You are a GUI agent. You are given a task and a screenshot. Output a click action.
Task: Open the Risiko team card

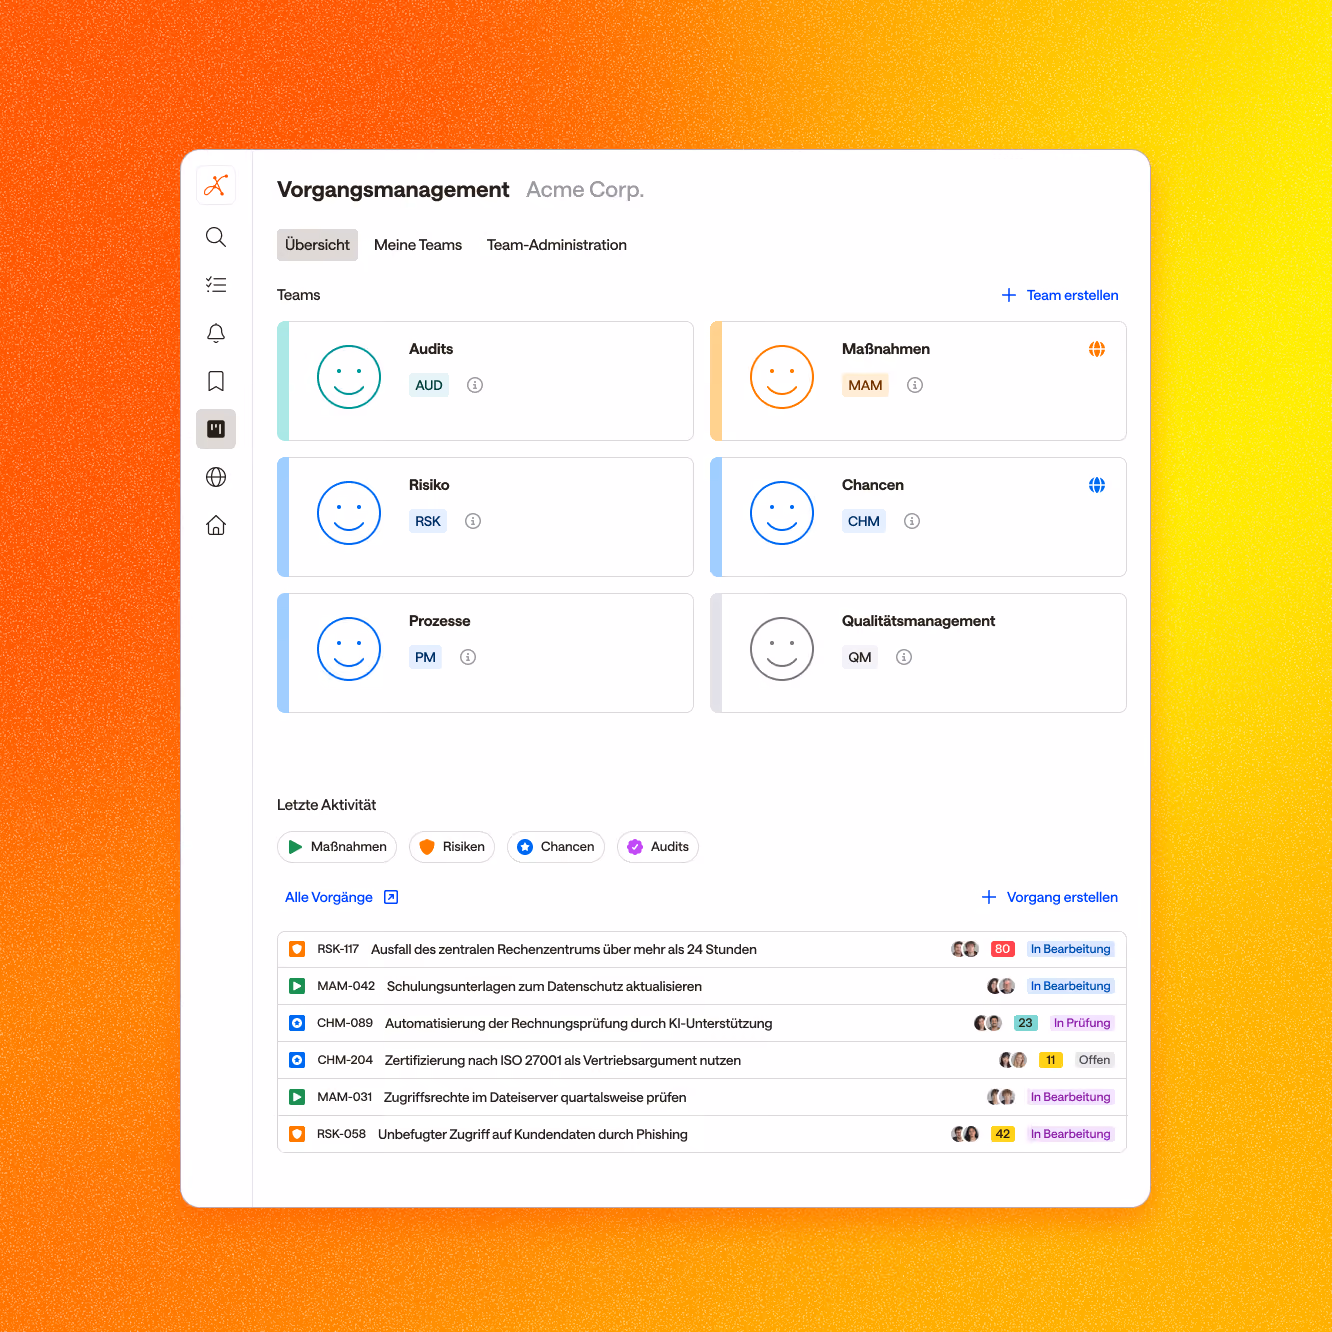click(485, 517)
